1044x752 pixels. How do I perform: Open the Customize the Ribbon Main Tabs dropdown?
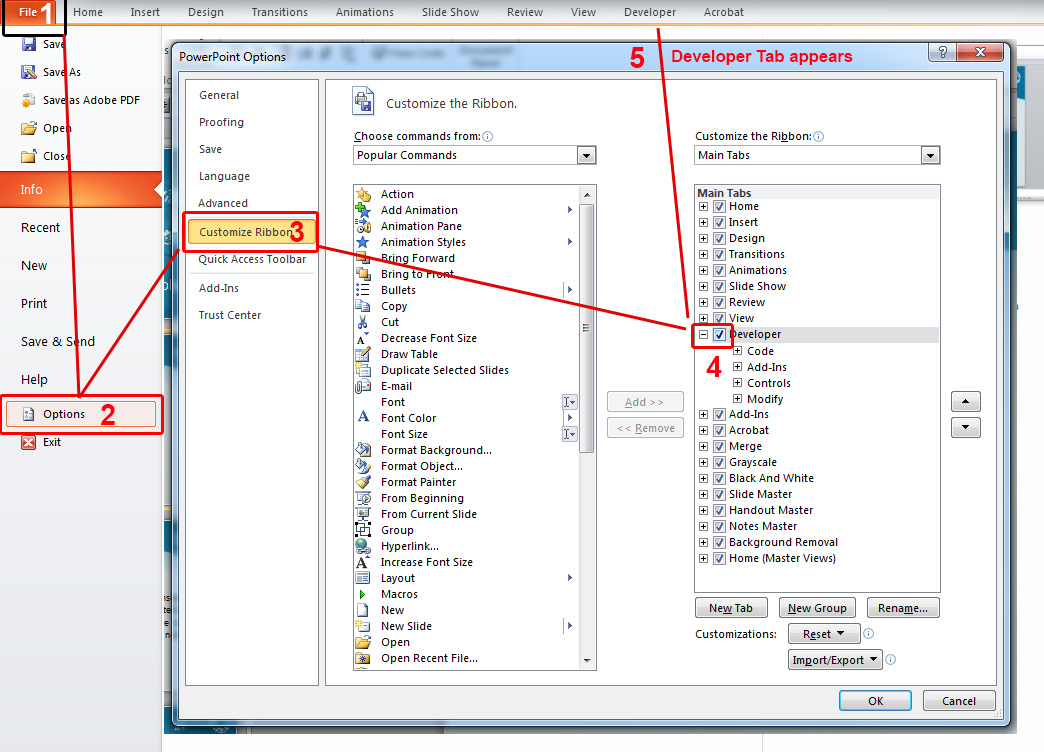point(930,155)
